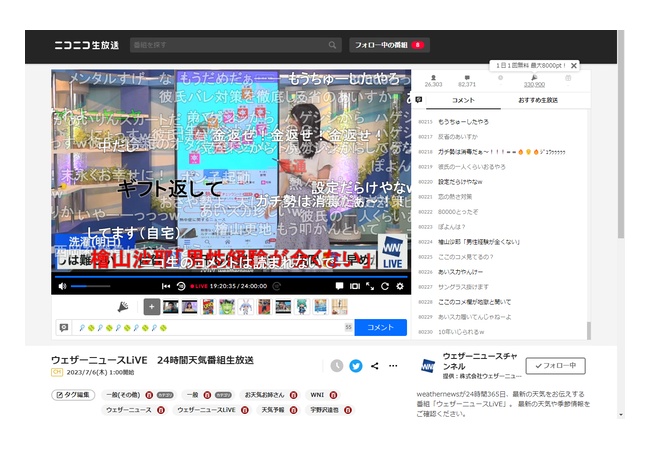The width and height of the screenshot is (650, 450).
Task: Select the white rabbit character emotion thumbnail
Action: pos(245,307)
